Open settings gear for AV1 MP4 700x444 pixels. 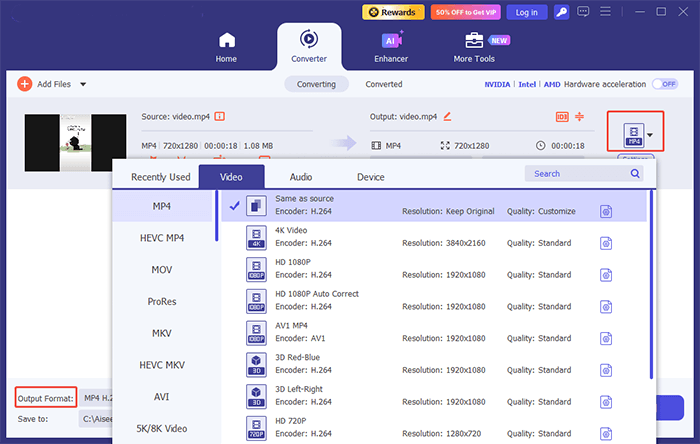(x=606, y=338)
